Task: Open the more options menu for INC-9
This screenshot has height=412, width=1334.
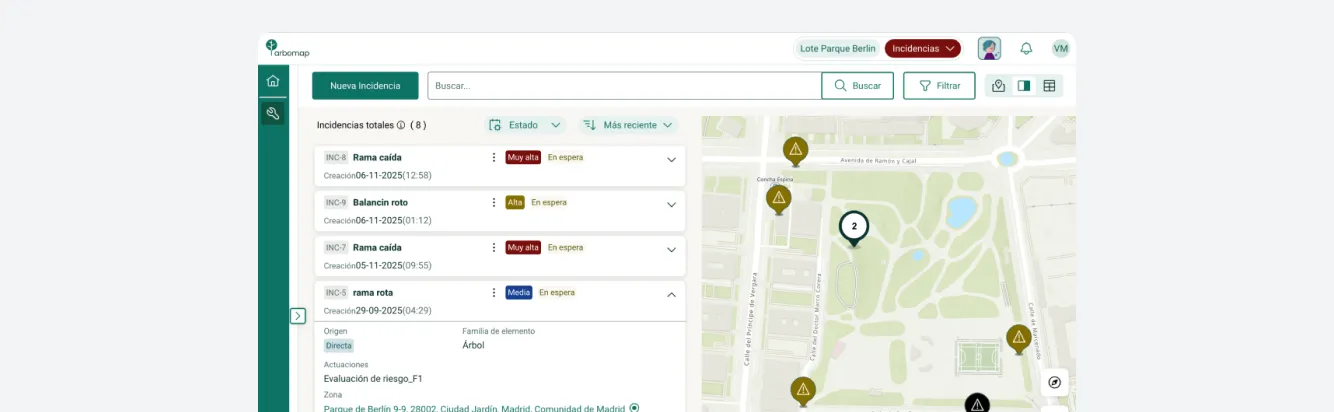Action: click(x=493, y=202)
